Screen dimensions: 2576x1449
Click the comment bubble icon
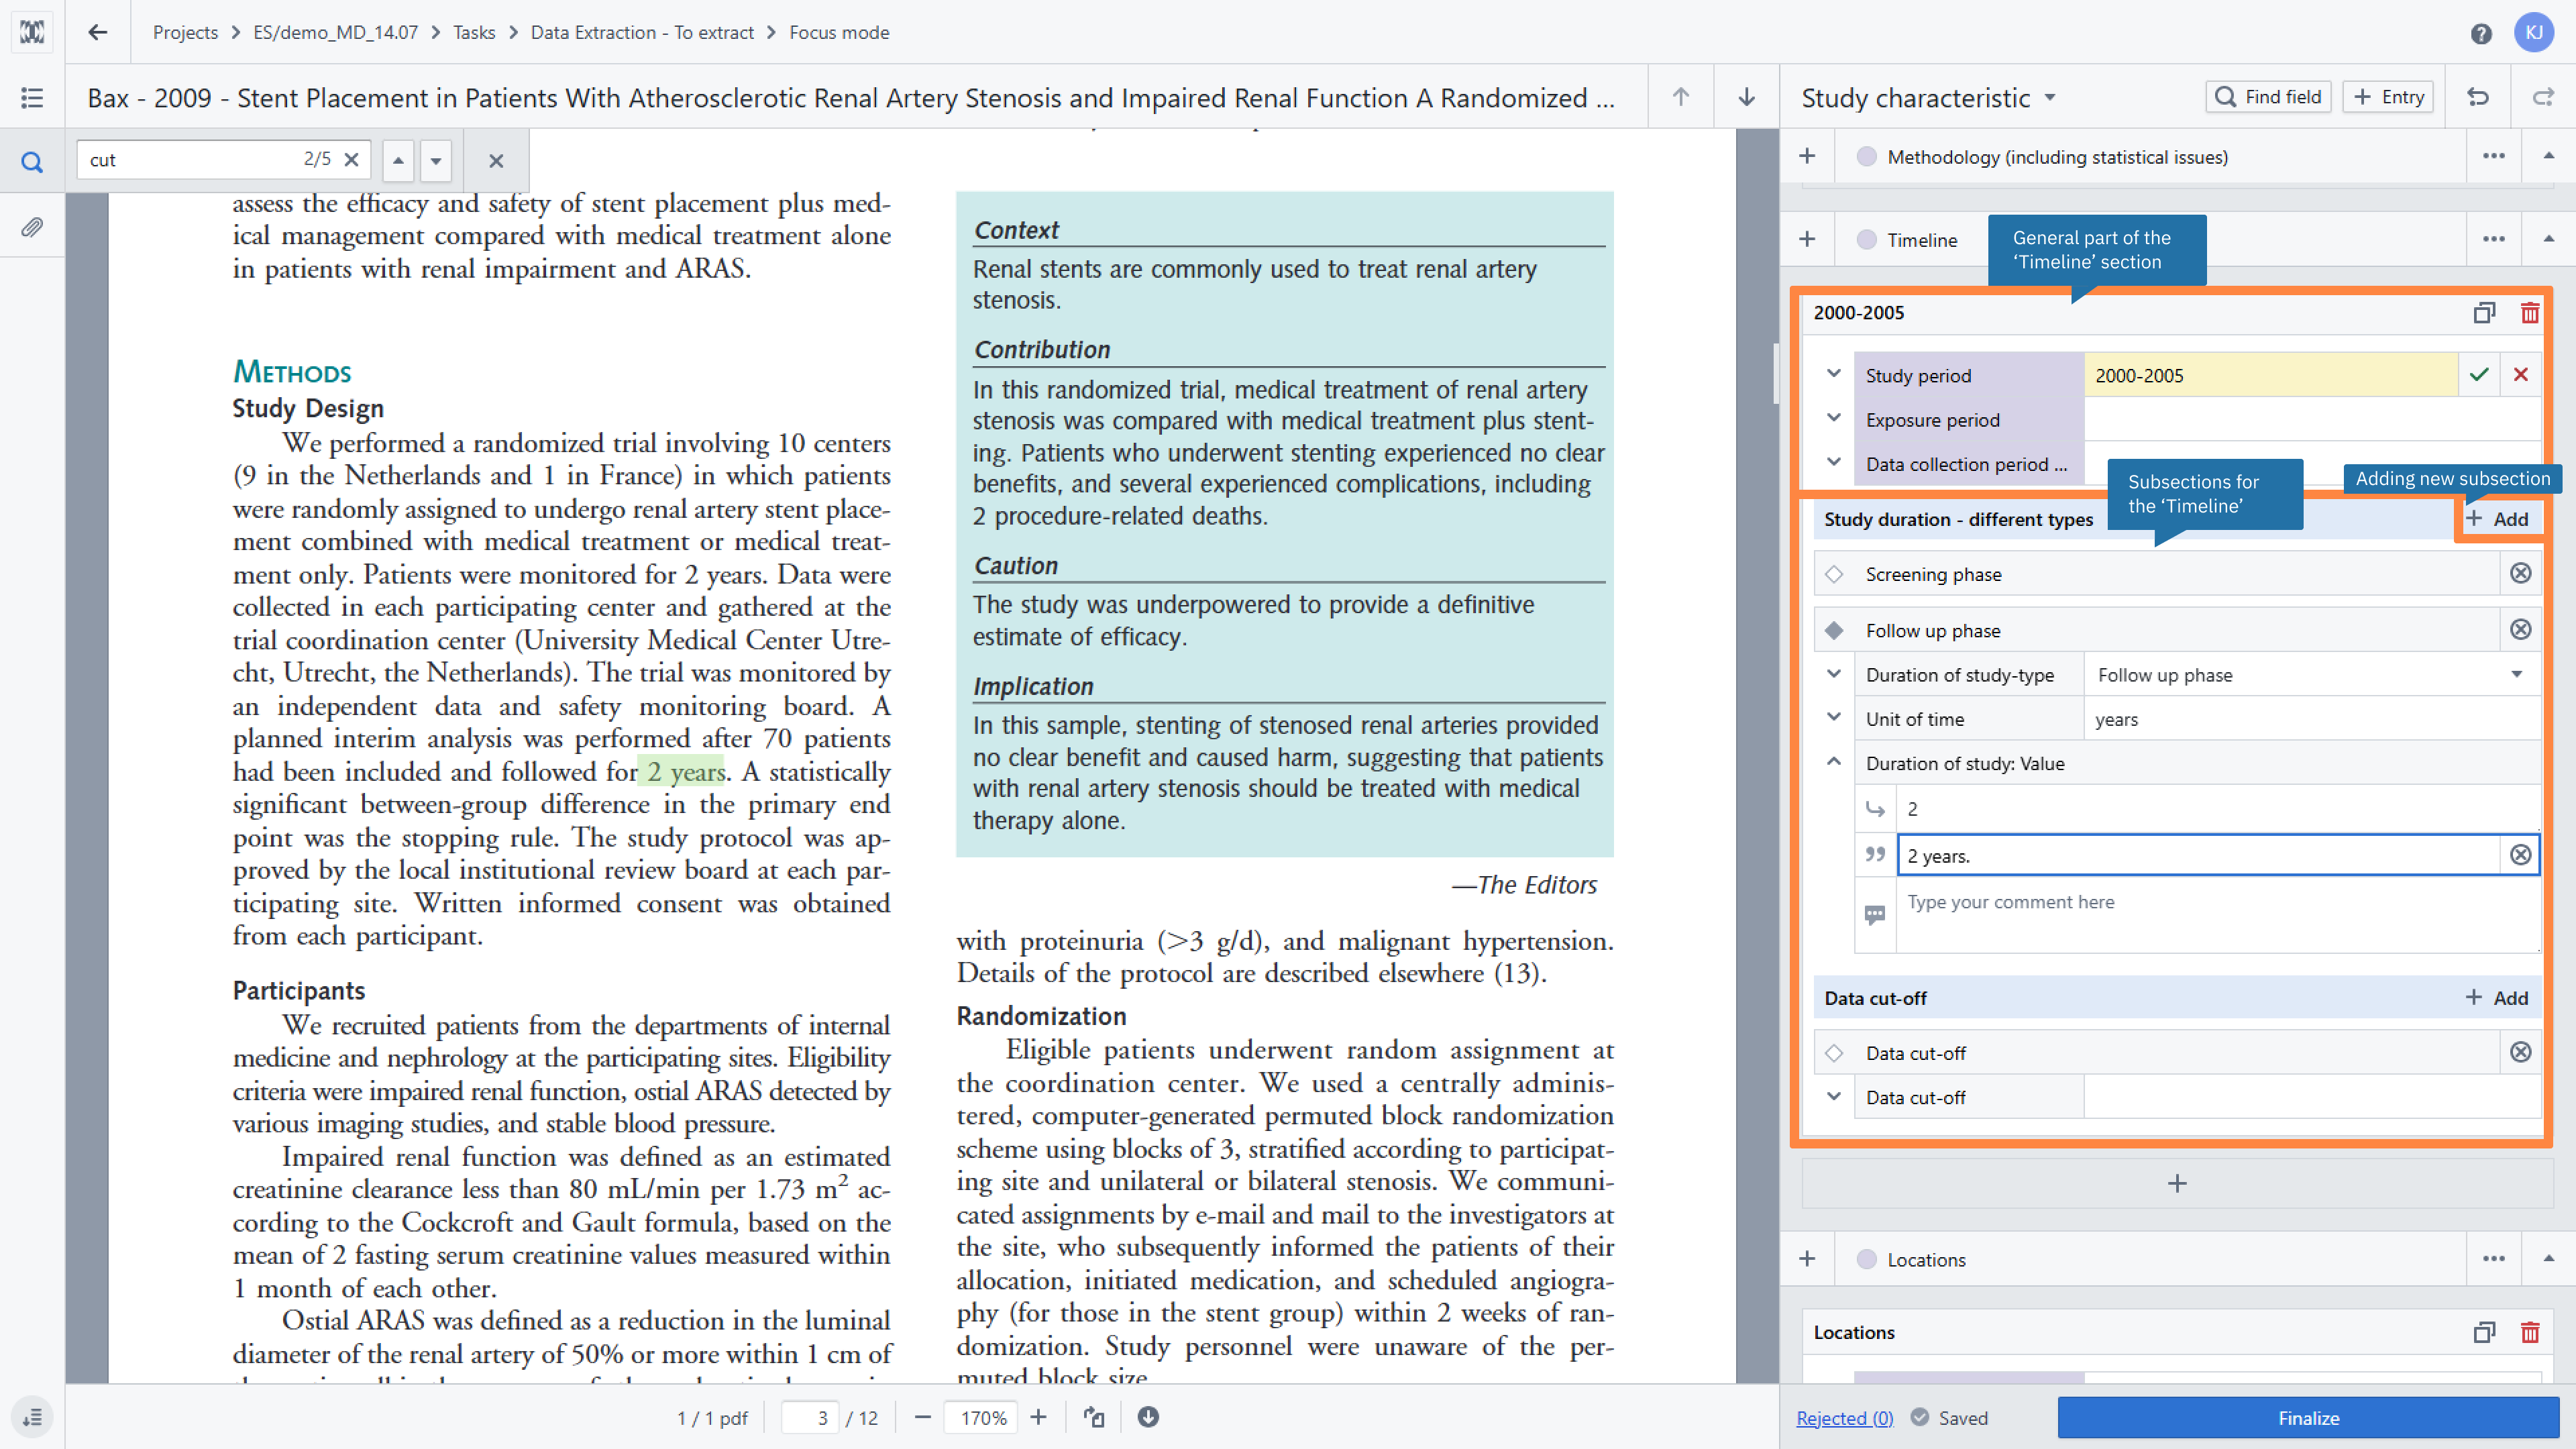tap(1875, 914)
